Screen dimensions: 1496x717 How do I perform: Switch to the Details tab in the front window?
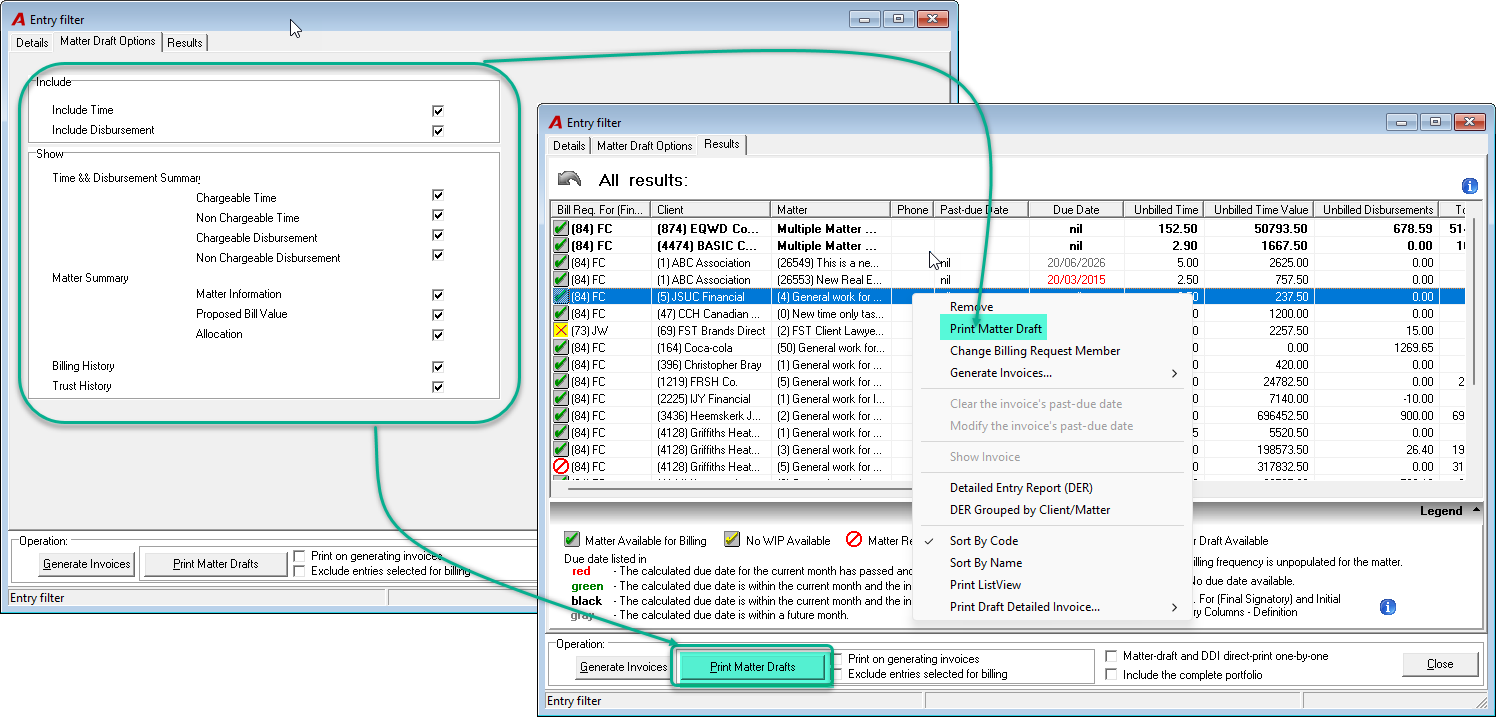569,146
